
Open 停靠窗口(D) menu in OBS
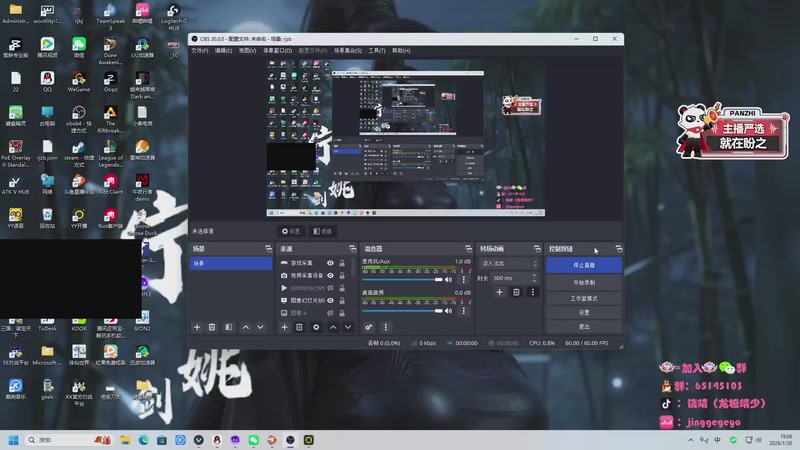coord(278,51)
